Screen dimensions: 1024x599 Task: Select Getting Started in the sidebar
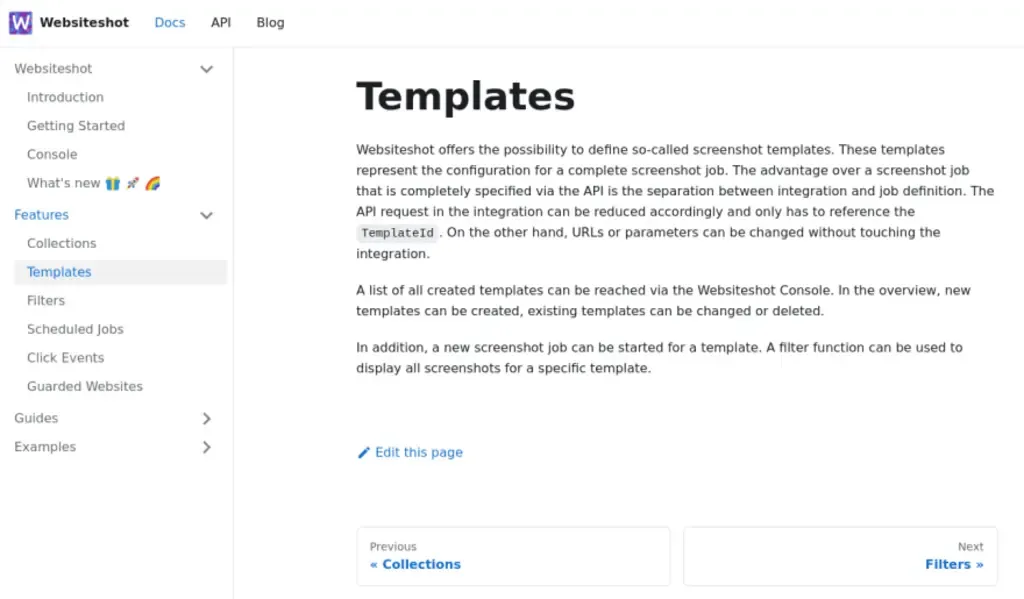pyautogui.click(x=76, y=126)
